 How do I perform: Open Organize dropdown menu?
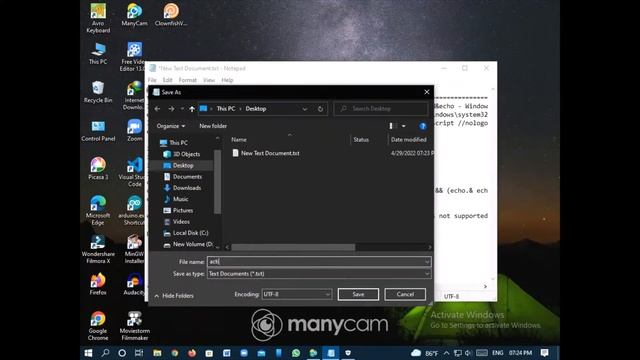171,126
